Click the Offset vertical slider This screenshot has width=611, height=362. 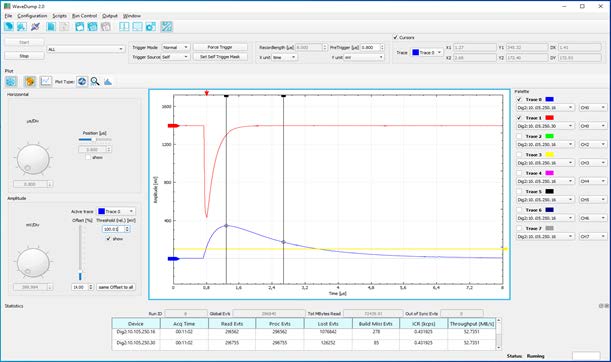pyautogui.click(x=80, y=253)
